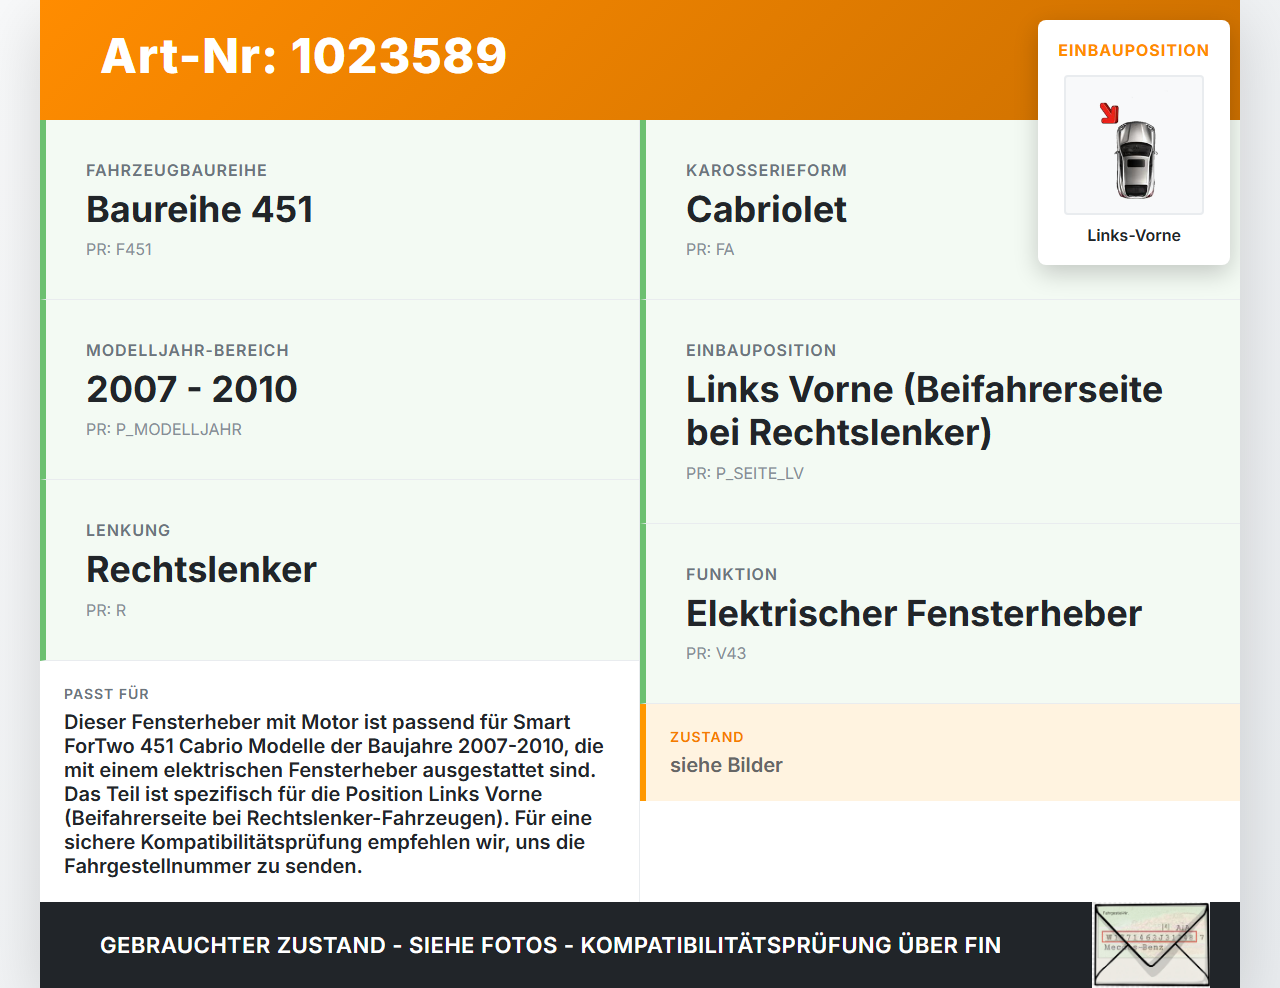The width and height of the screenshot is (1280, 988).
Task: Click the vehicle registration document thumbnail
Action: (1151, 945)
